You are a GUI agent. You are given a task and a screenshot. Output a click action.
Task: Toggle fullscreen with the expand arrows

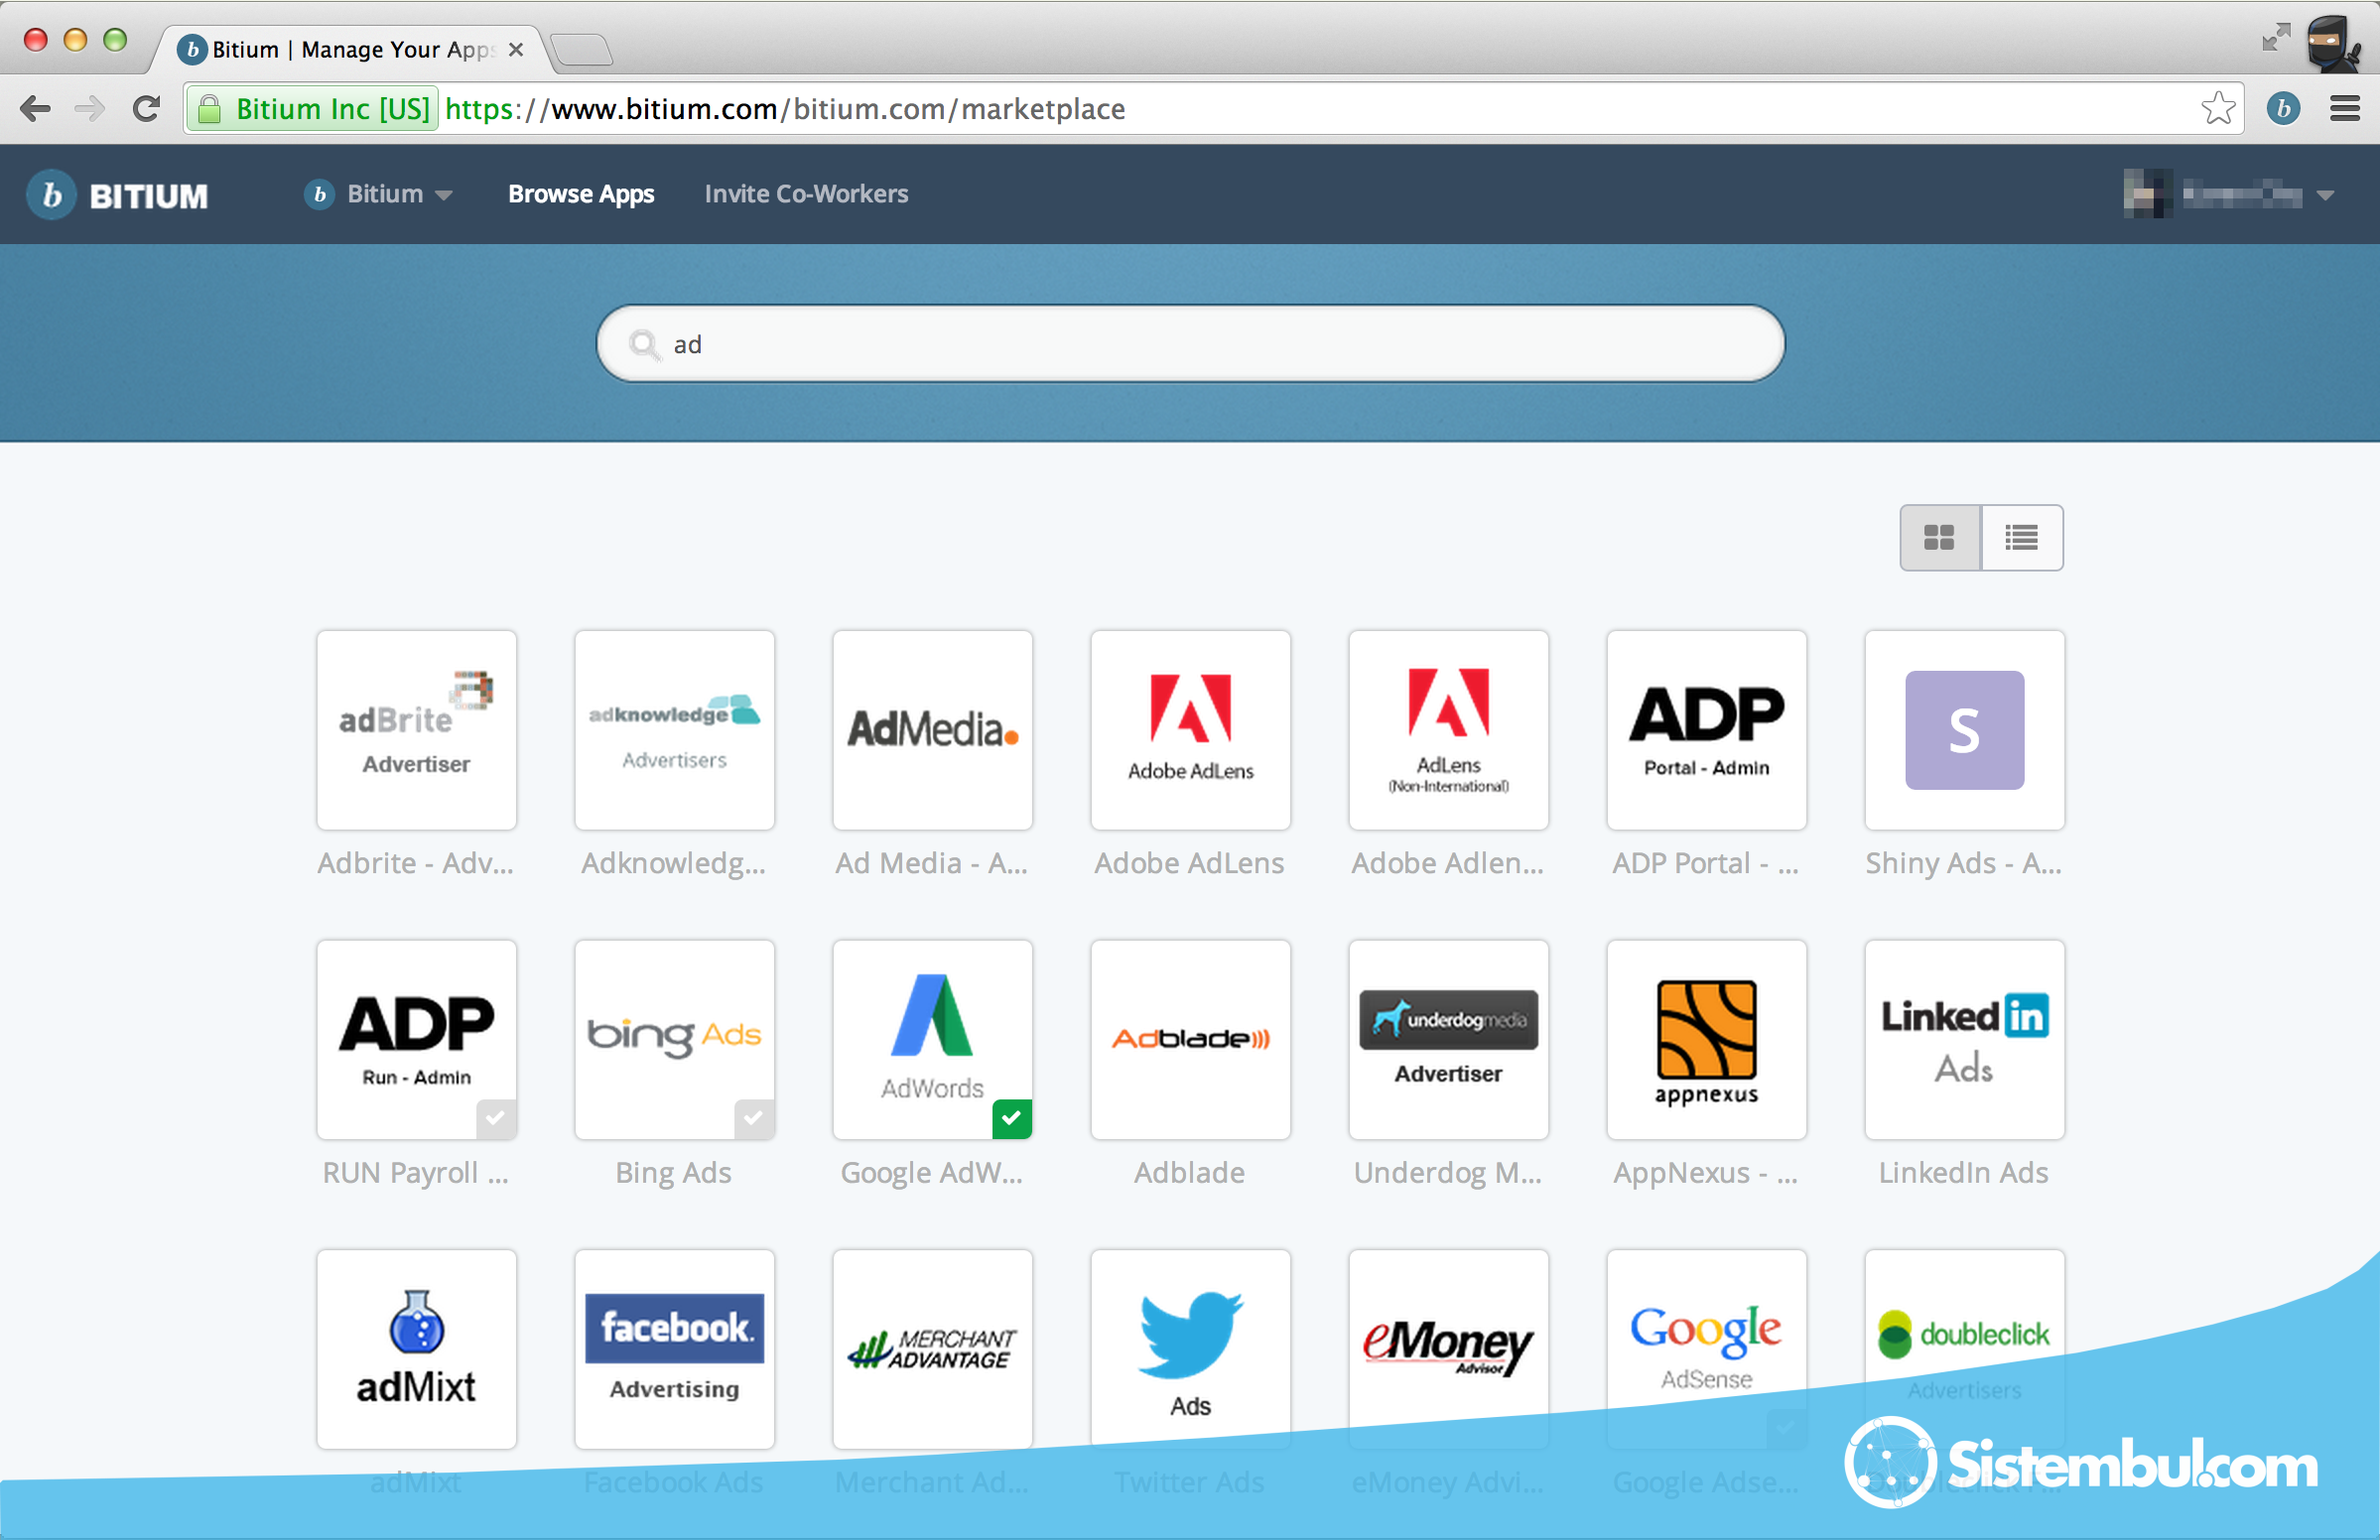tap(2275, 38)
